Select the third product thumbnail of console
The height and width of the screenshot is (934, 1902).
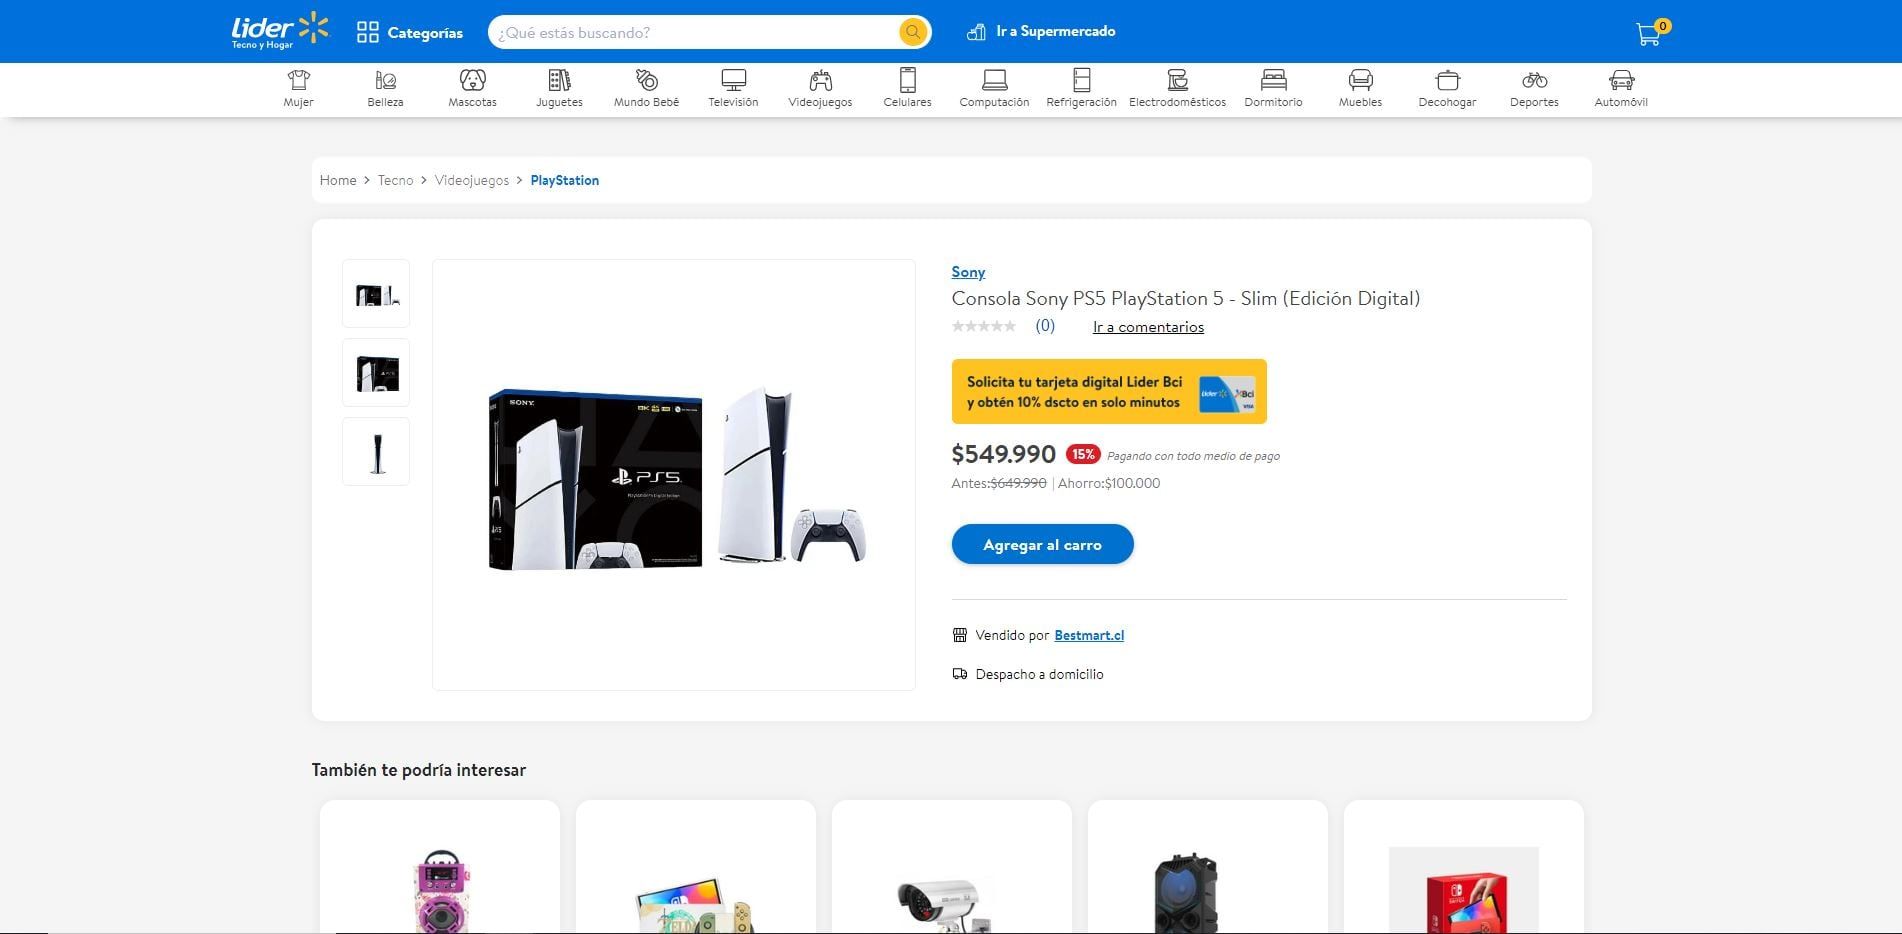coord(376,452)
